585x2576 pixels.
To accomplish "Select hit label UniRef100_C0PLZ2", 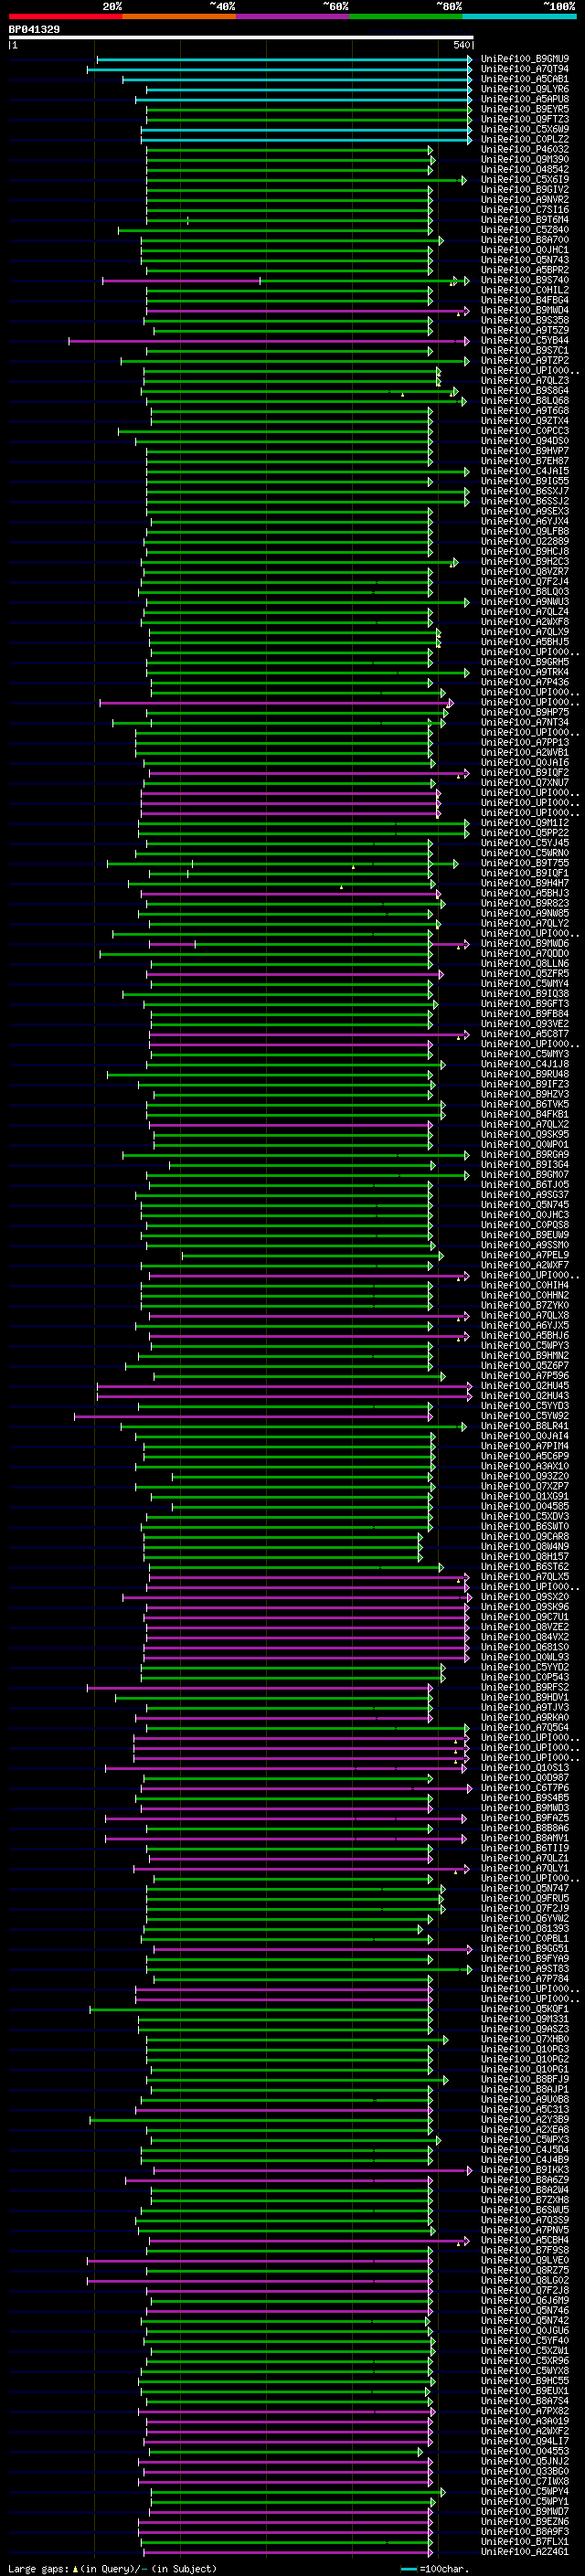I will point(525,139).
